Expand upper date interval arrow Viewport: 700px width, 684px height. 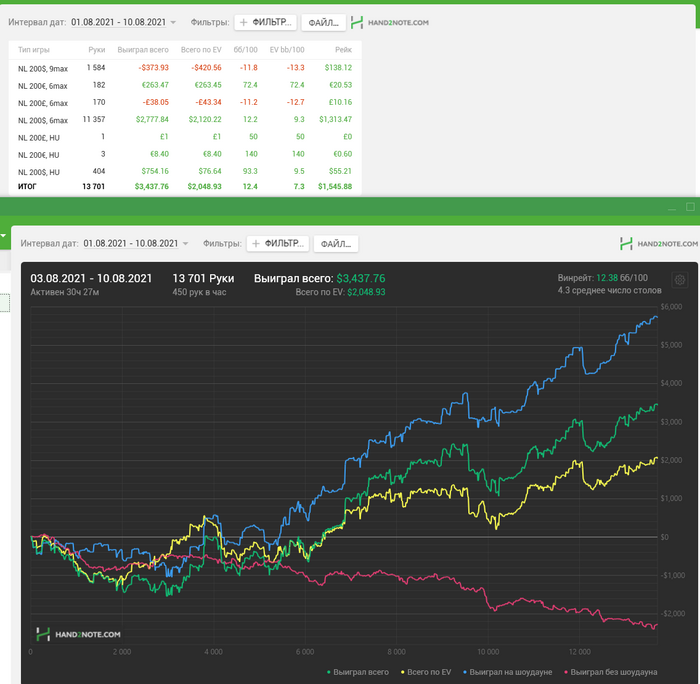tap(173, 22)
